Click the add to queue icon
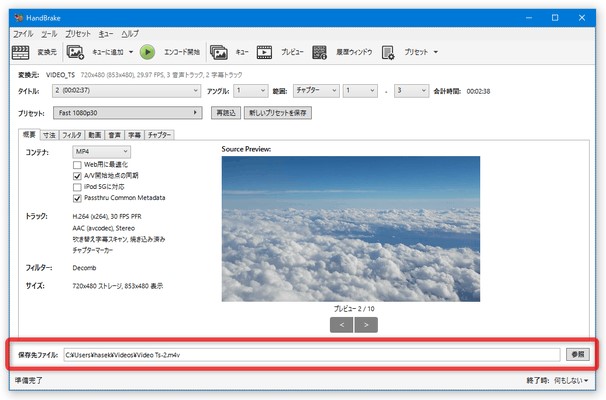The height and width of the screenshot is (400, 606). 76,52
